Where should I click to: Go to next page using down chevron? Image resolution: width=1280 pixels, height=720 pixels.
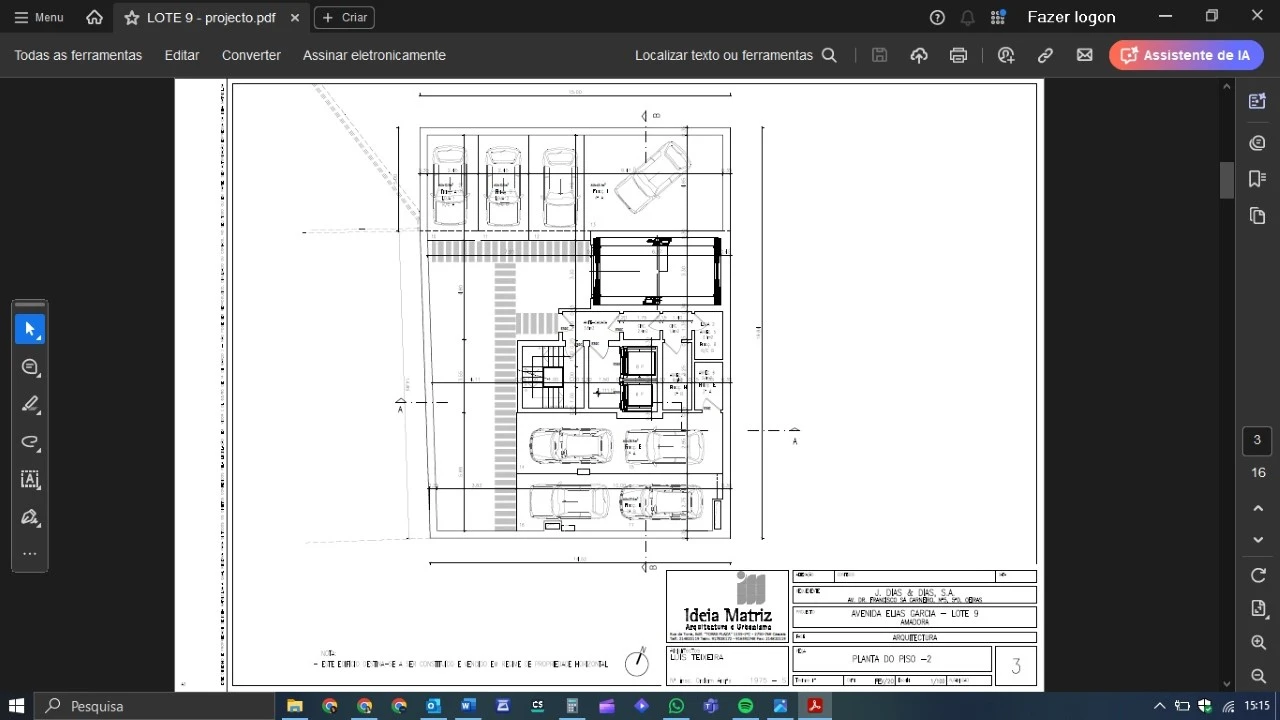[x=1258, y=540]
